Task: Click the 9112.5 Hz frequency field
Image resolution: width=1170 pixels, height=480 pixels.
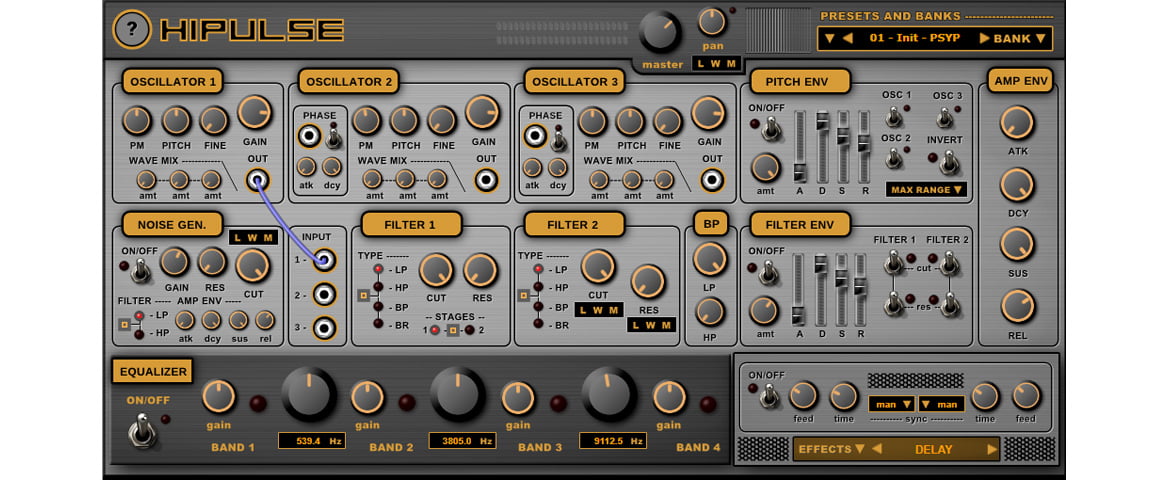Action: tap(613, 440)
